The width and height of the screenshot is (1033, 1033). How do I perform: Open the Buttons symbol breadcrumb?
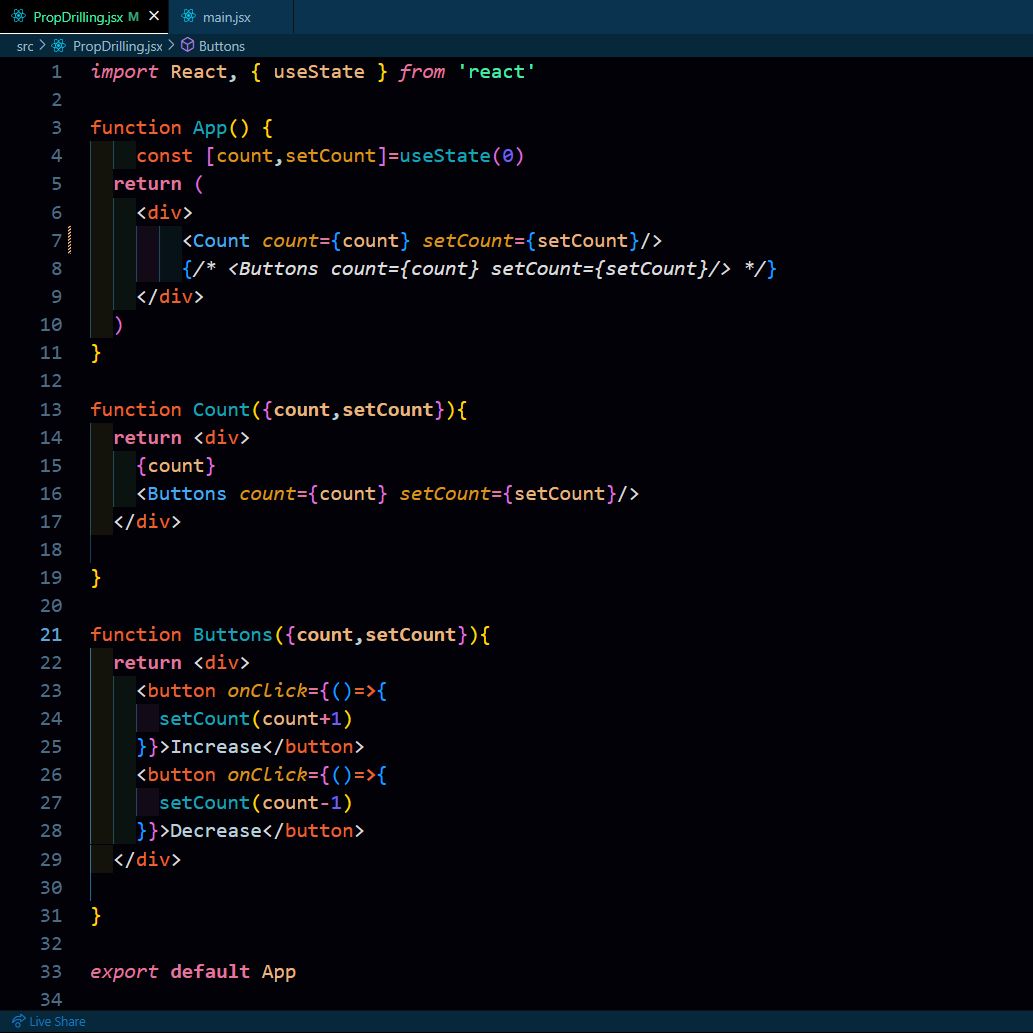(x=221, y=46)
